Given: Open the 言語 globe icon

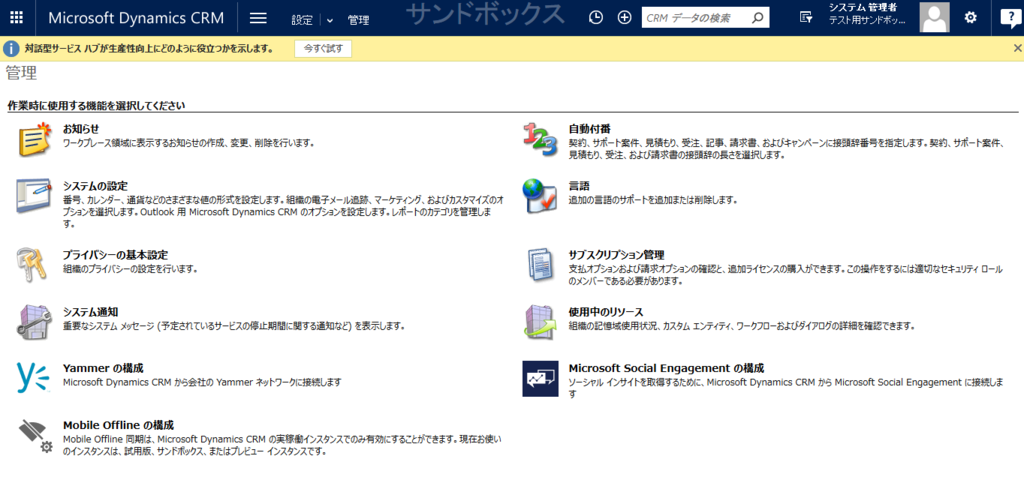Looking at the screenshot, I should [x=539, y=196].
